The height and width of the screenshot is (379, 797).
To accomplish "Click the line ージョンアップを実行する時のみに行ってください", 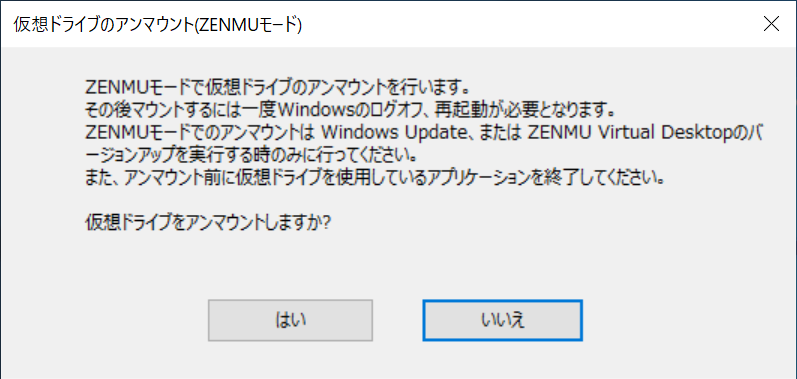I will 249,156.
